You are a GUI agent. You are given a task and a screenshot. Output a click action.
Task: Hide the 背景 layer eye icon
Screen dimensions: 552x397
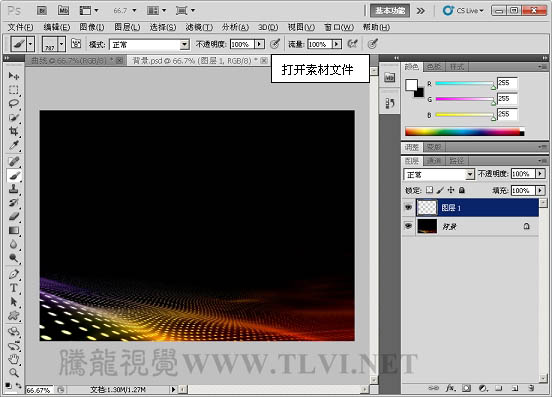click(408, 226)
